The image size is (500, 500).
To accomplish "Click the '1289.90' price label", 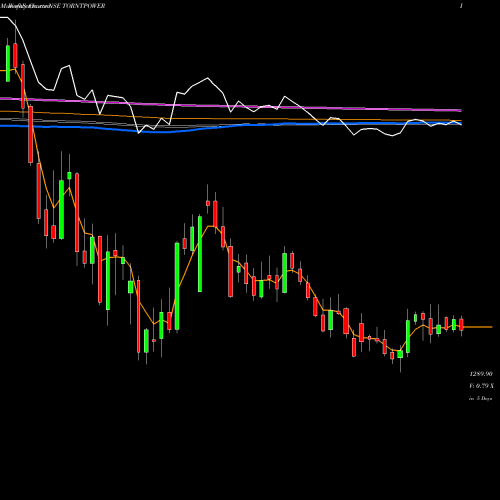I will coord(481,374).
